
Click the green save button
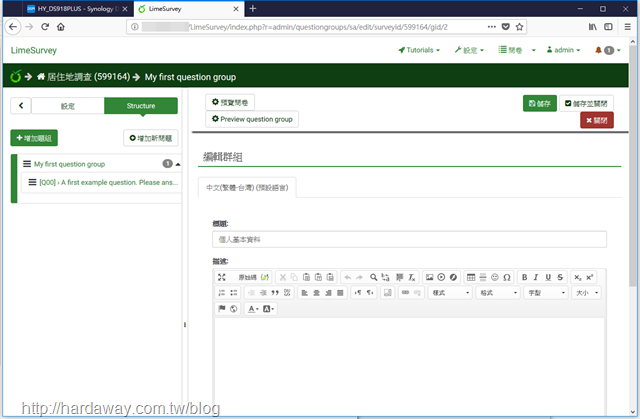coord(540,104)
